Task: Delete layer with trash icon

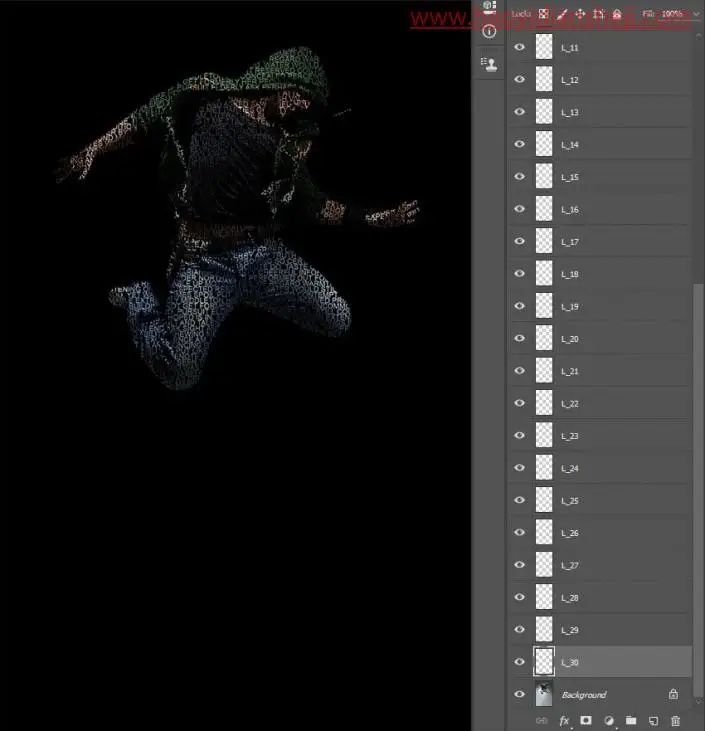Action: point(675,721)
